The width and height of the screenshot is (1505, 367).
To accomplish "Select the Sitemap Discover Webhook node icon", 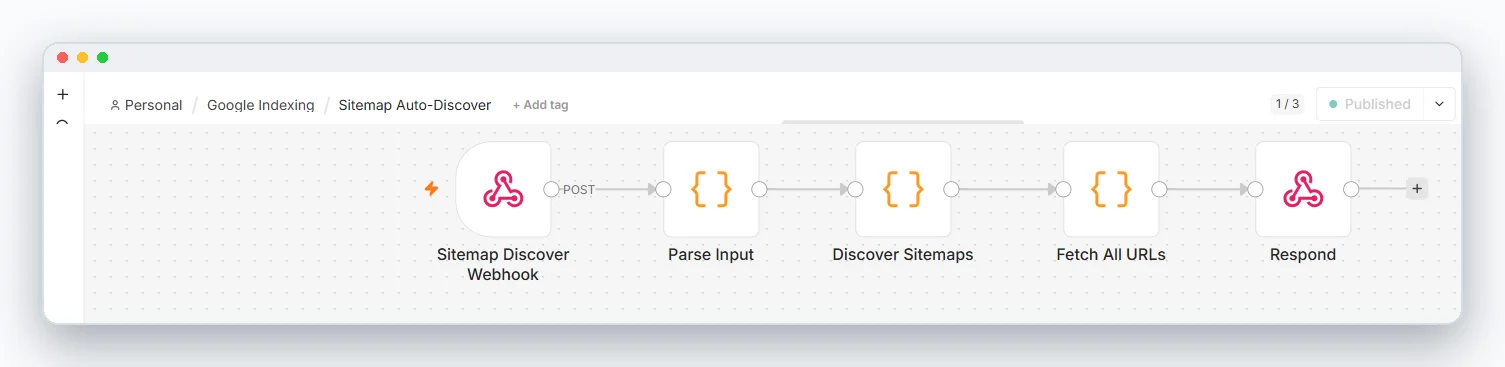I will 503,189.
